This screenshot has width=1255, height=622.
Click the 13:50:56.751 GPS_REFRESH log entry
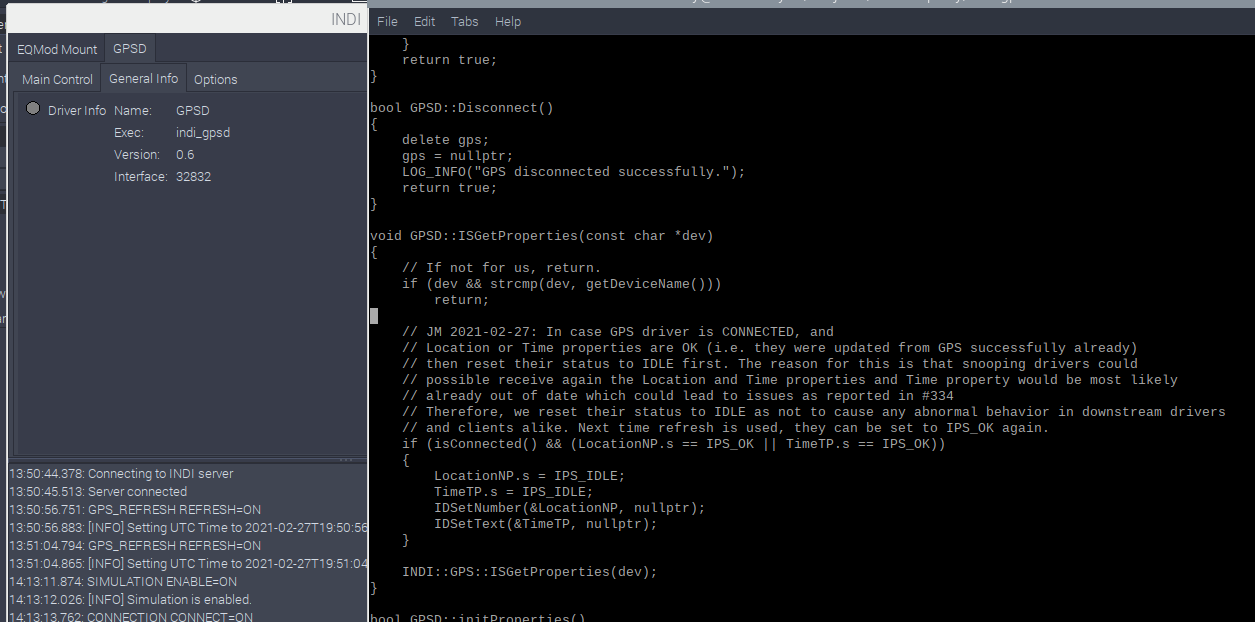135,510
